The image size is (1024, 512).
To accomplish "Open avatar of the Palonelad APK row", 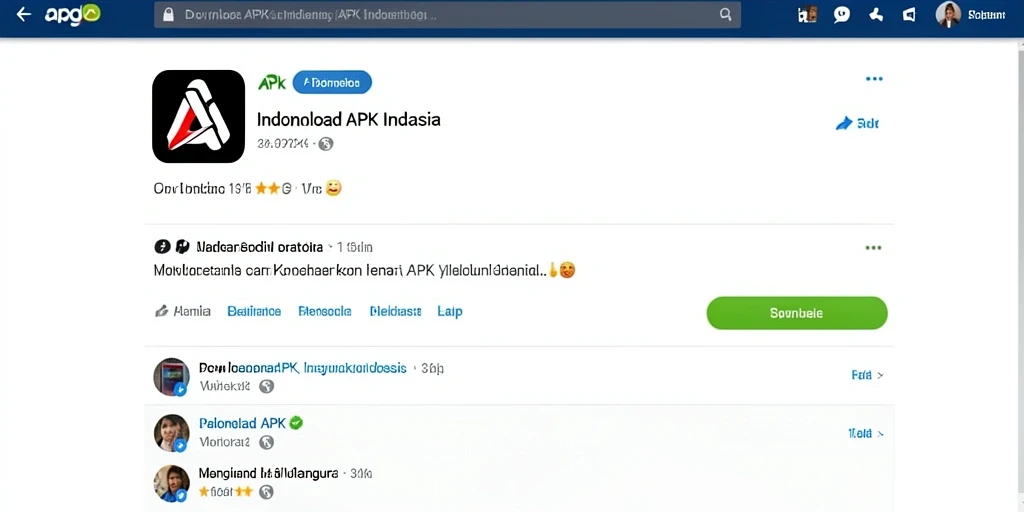I will (172, 433).
